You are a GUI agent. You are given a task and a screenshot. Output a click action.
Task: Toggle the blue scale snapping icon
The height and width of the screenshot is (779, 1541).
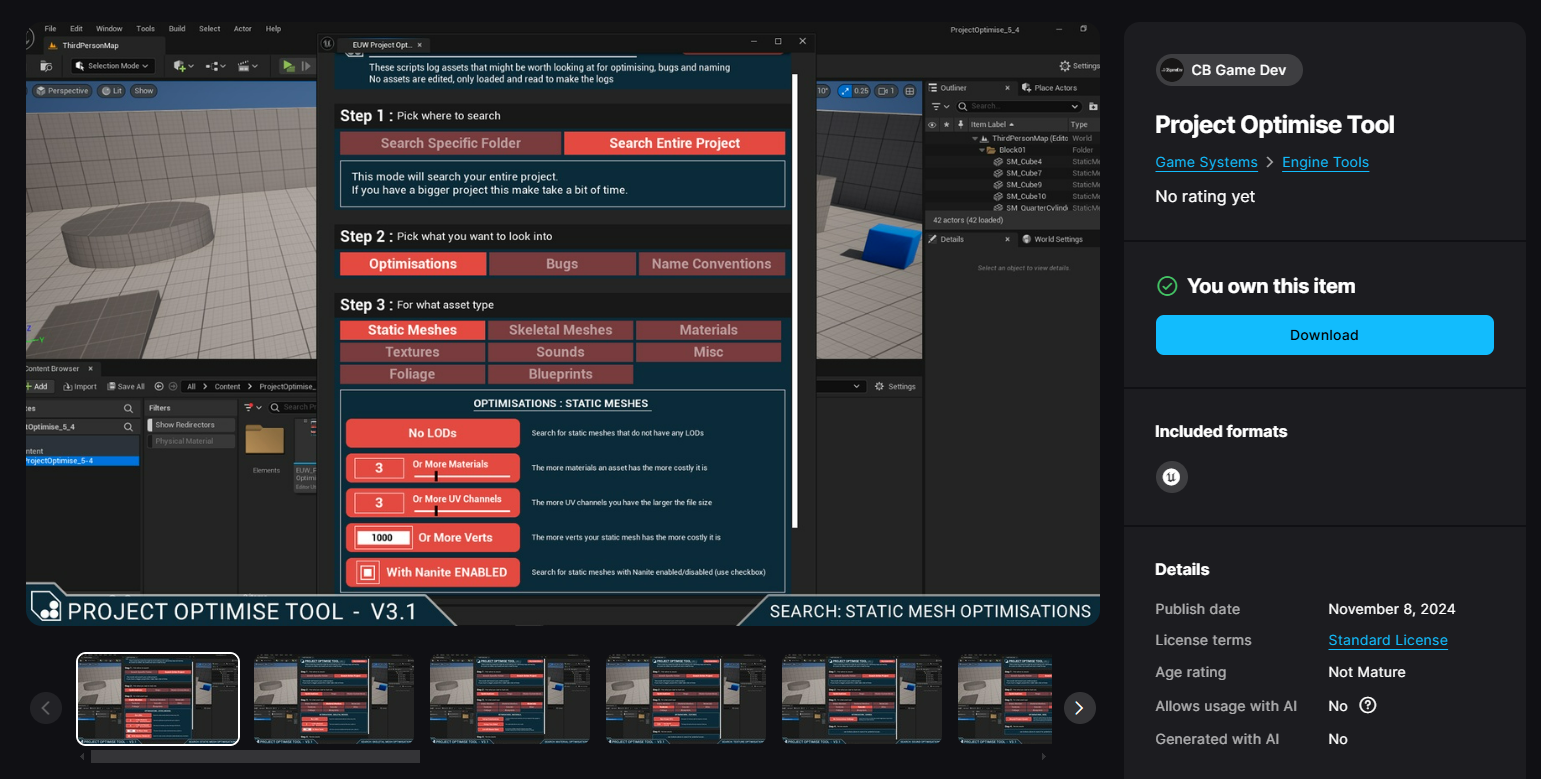[x=845, y=91]
